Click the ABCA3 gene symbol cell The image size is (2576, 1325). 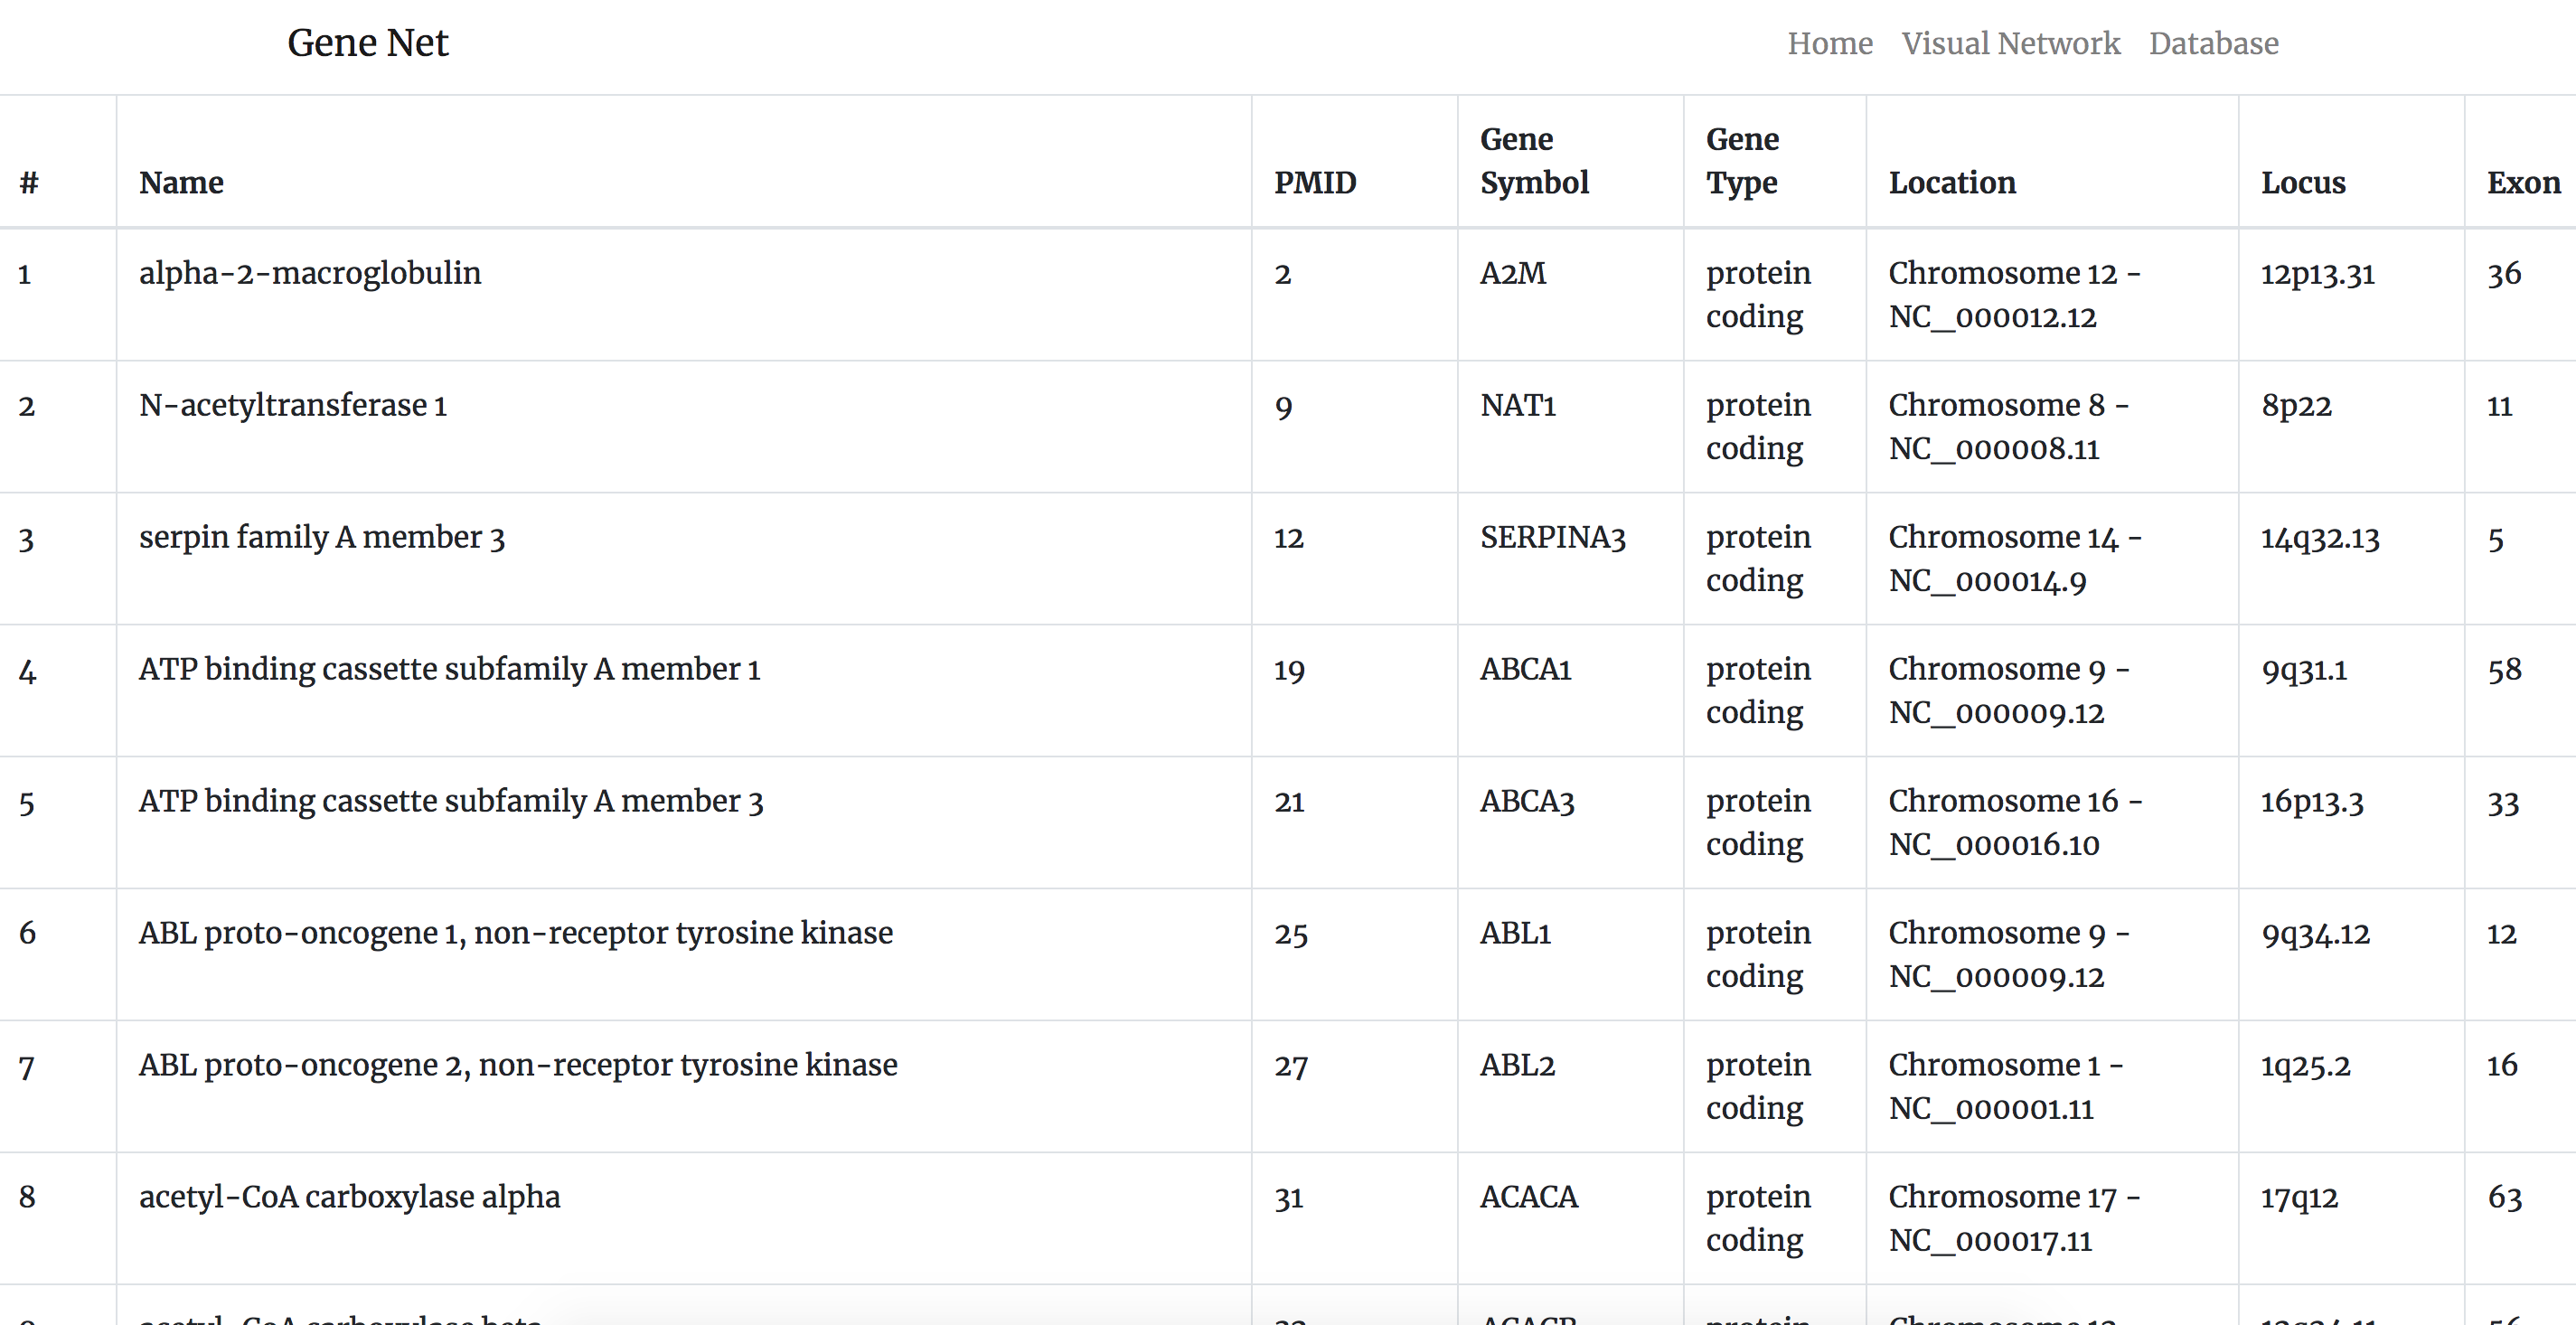[x=1526, y=801]
